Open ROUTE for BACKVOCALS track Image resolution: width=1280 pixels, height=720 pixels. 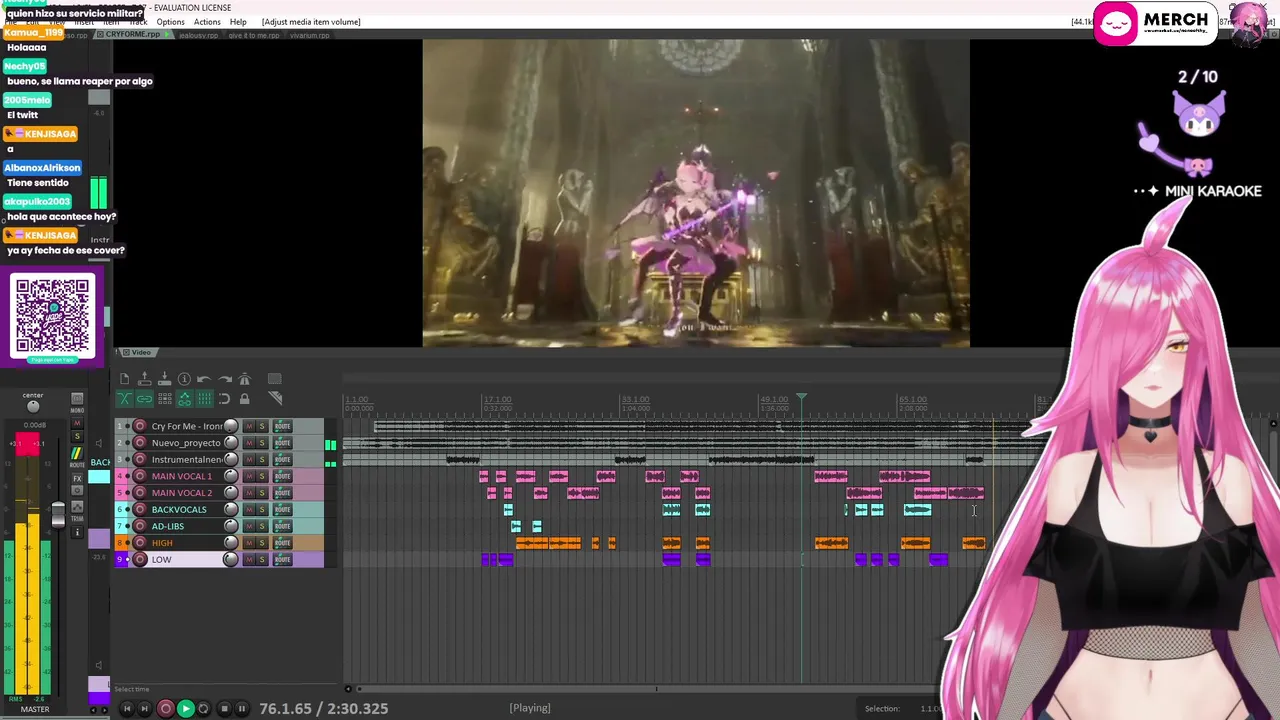pos(282,509)
